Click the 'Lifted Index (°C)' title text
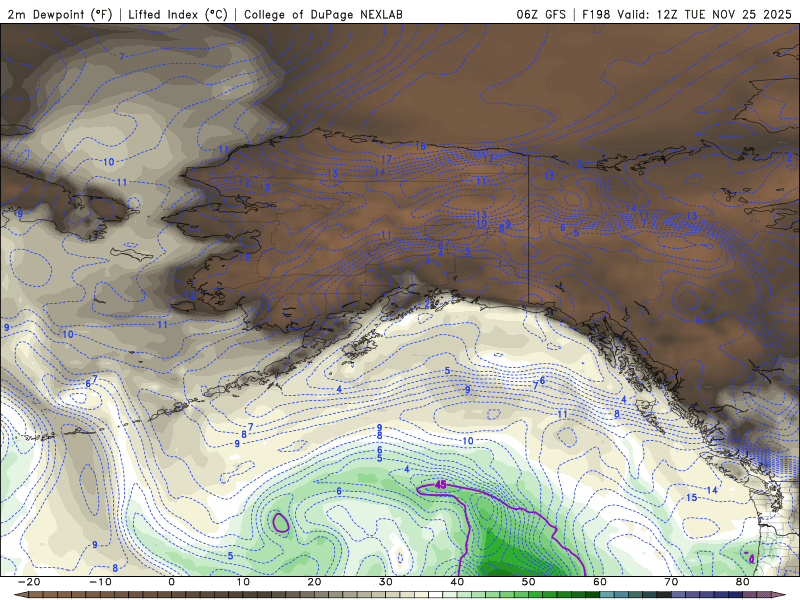The image size is (800, 600). (x=178, y=14)
